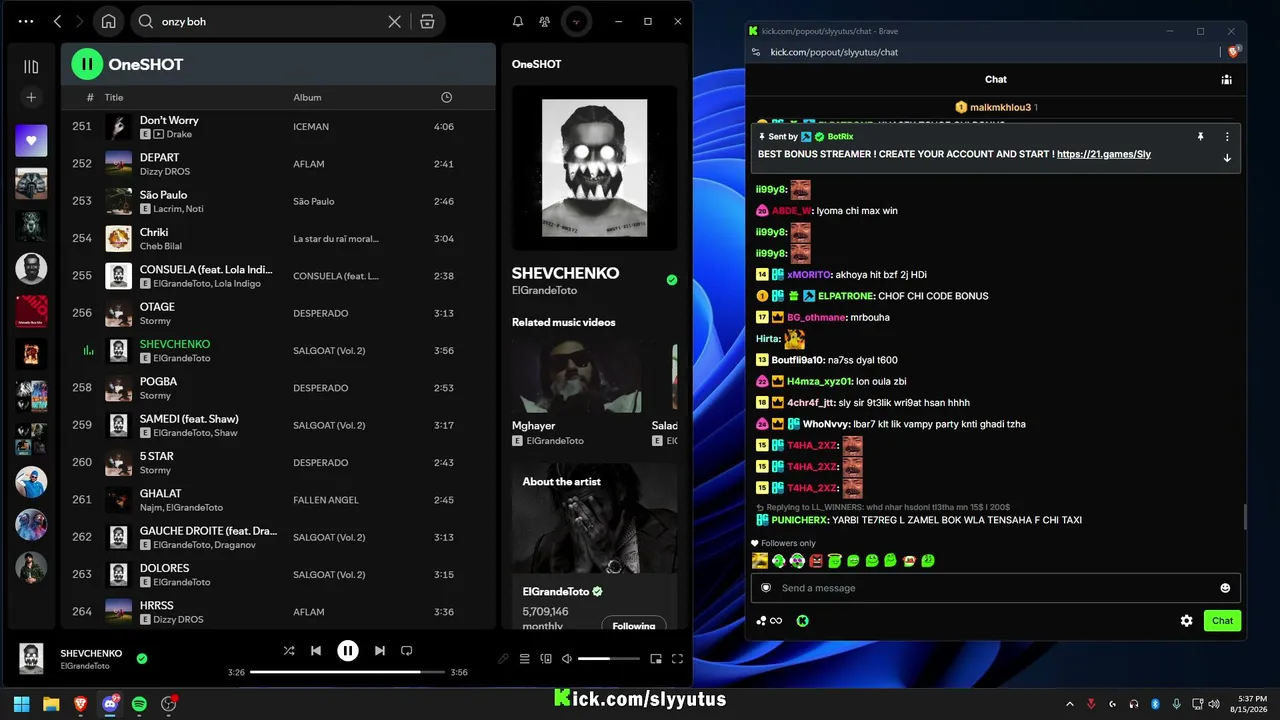This screenshot has height=720, width=1280.
Task: Open the Spotify three-dots menu
Action: point(26,21)
